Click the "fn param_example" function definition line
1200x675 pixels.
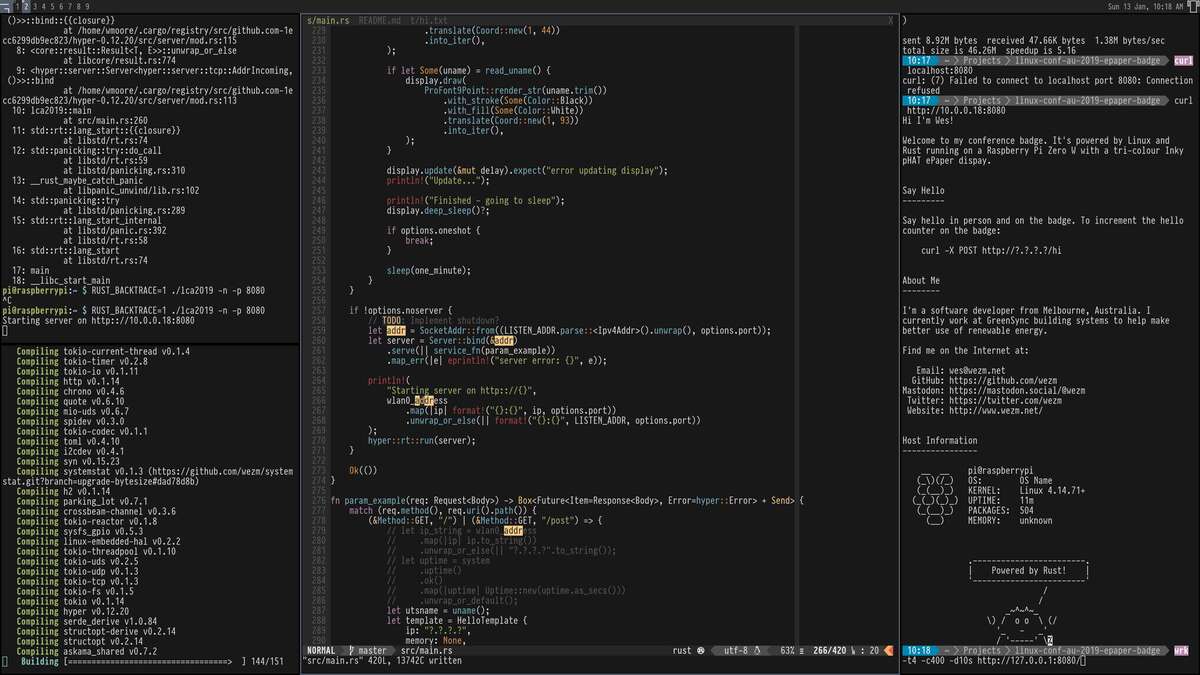click(568, 500)
